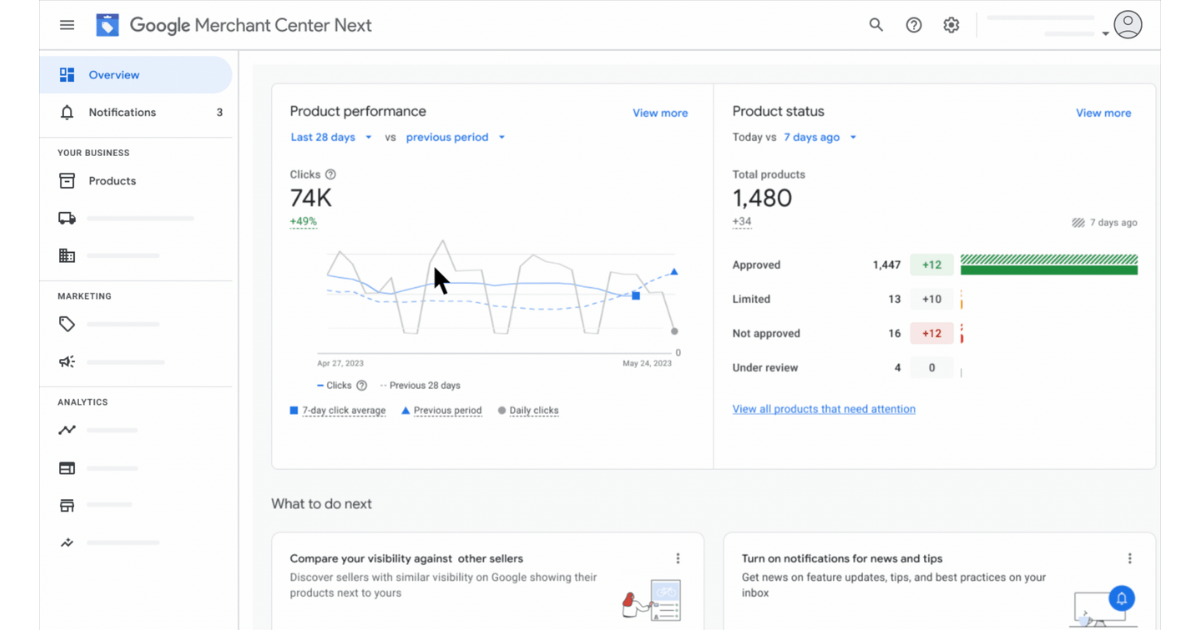Image resolution: width=1200 pixels, height=630 pixels.
Task: Click the Clicks info question icon
Action: pos(331,174)
